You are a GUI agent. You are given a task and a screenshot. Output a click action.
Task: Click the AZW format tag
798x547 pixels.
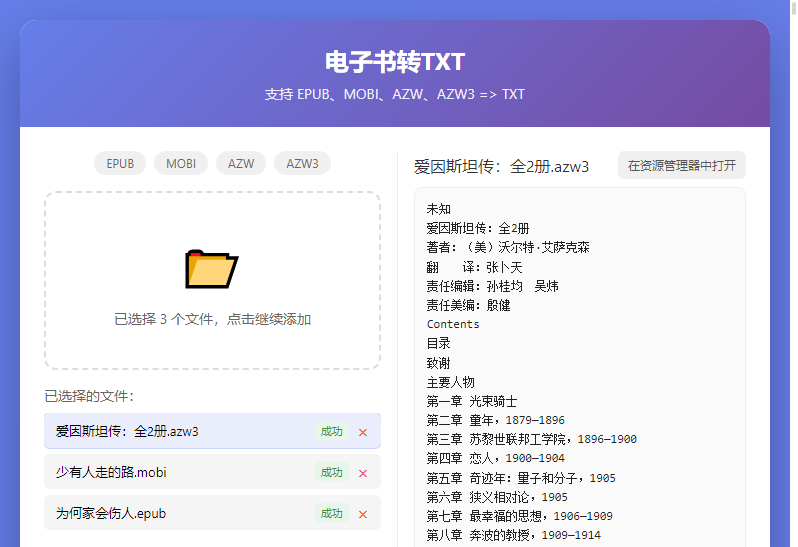241,163
